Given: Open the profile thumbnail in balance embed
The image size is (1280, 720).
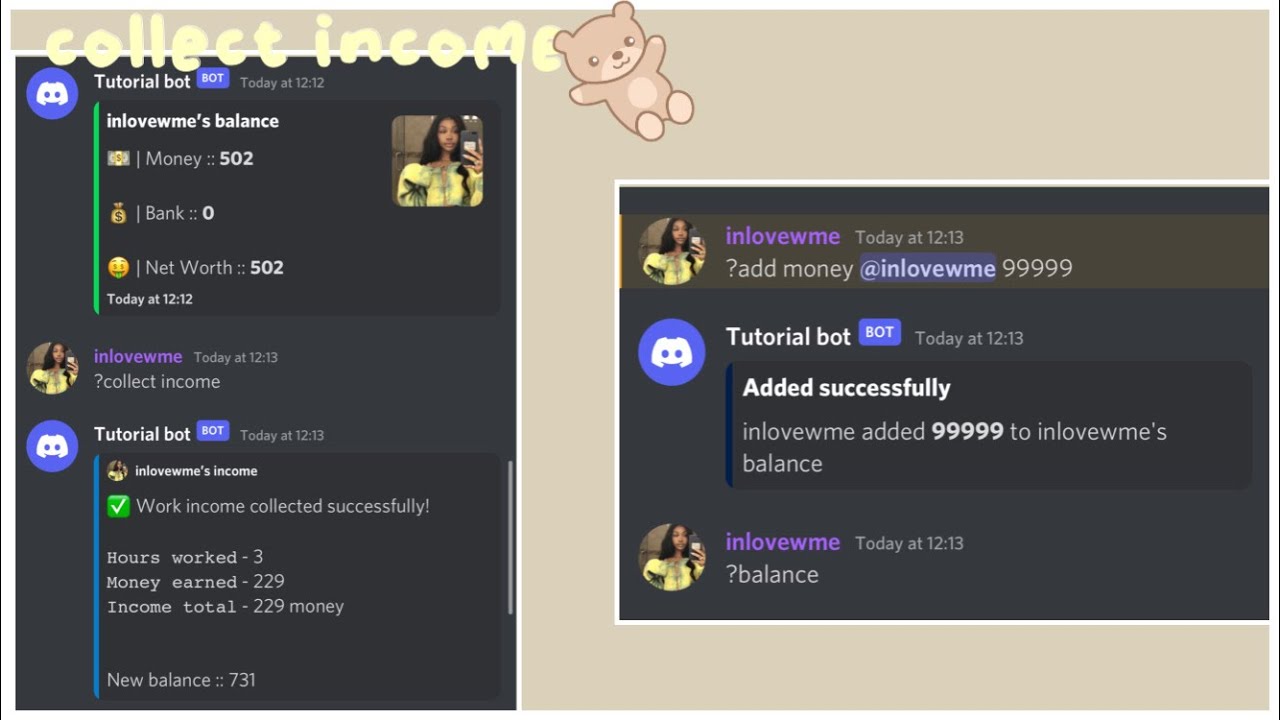Looking at the screenshot, I should click(437, 161).
